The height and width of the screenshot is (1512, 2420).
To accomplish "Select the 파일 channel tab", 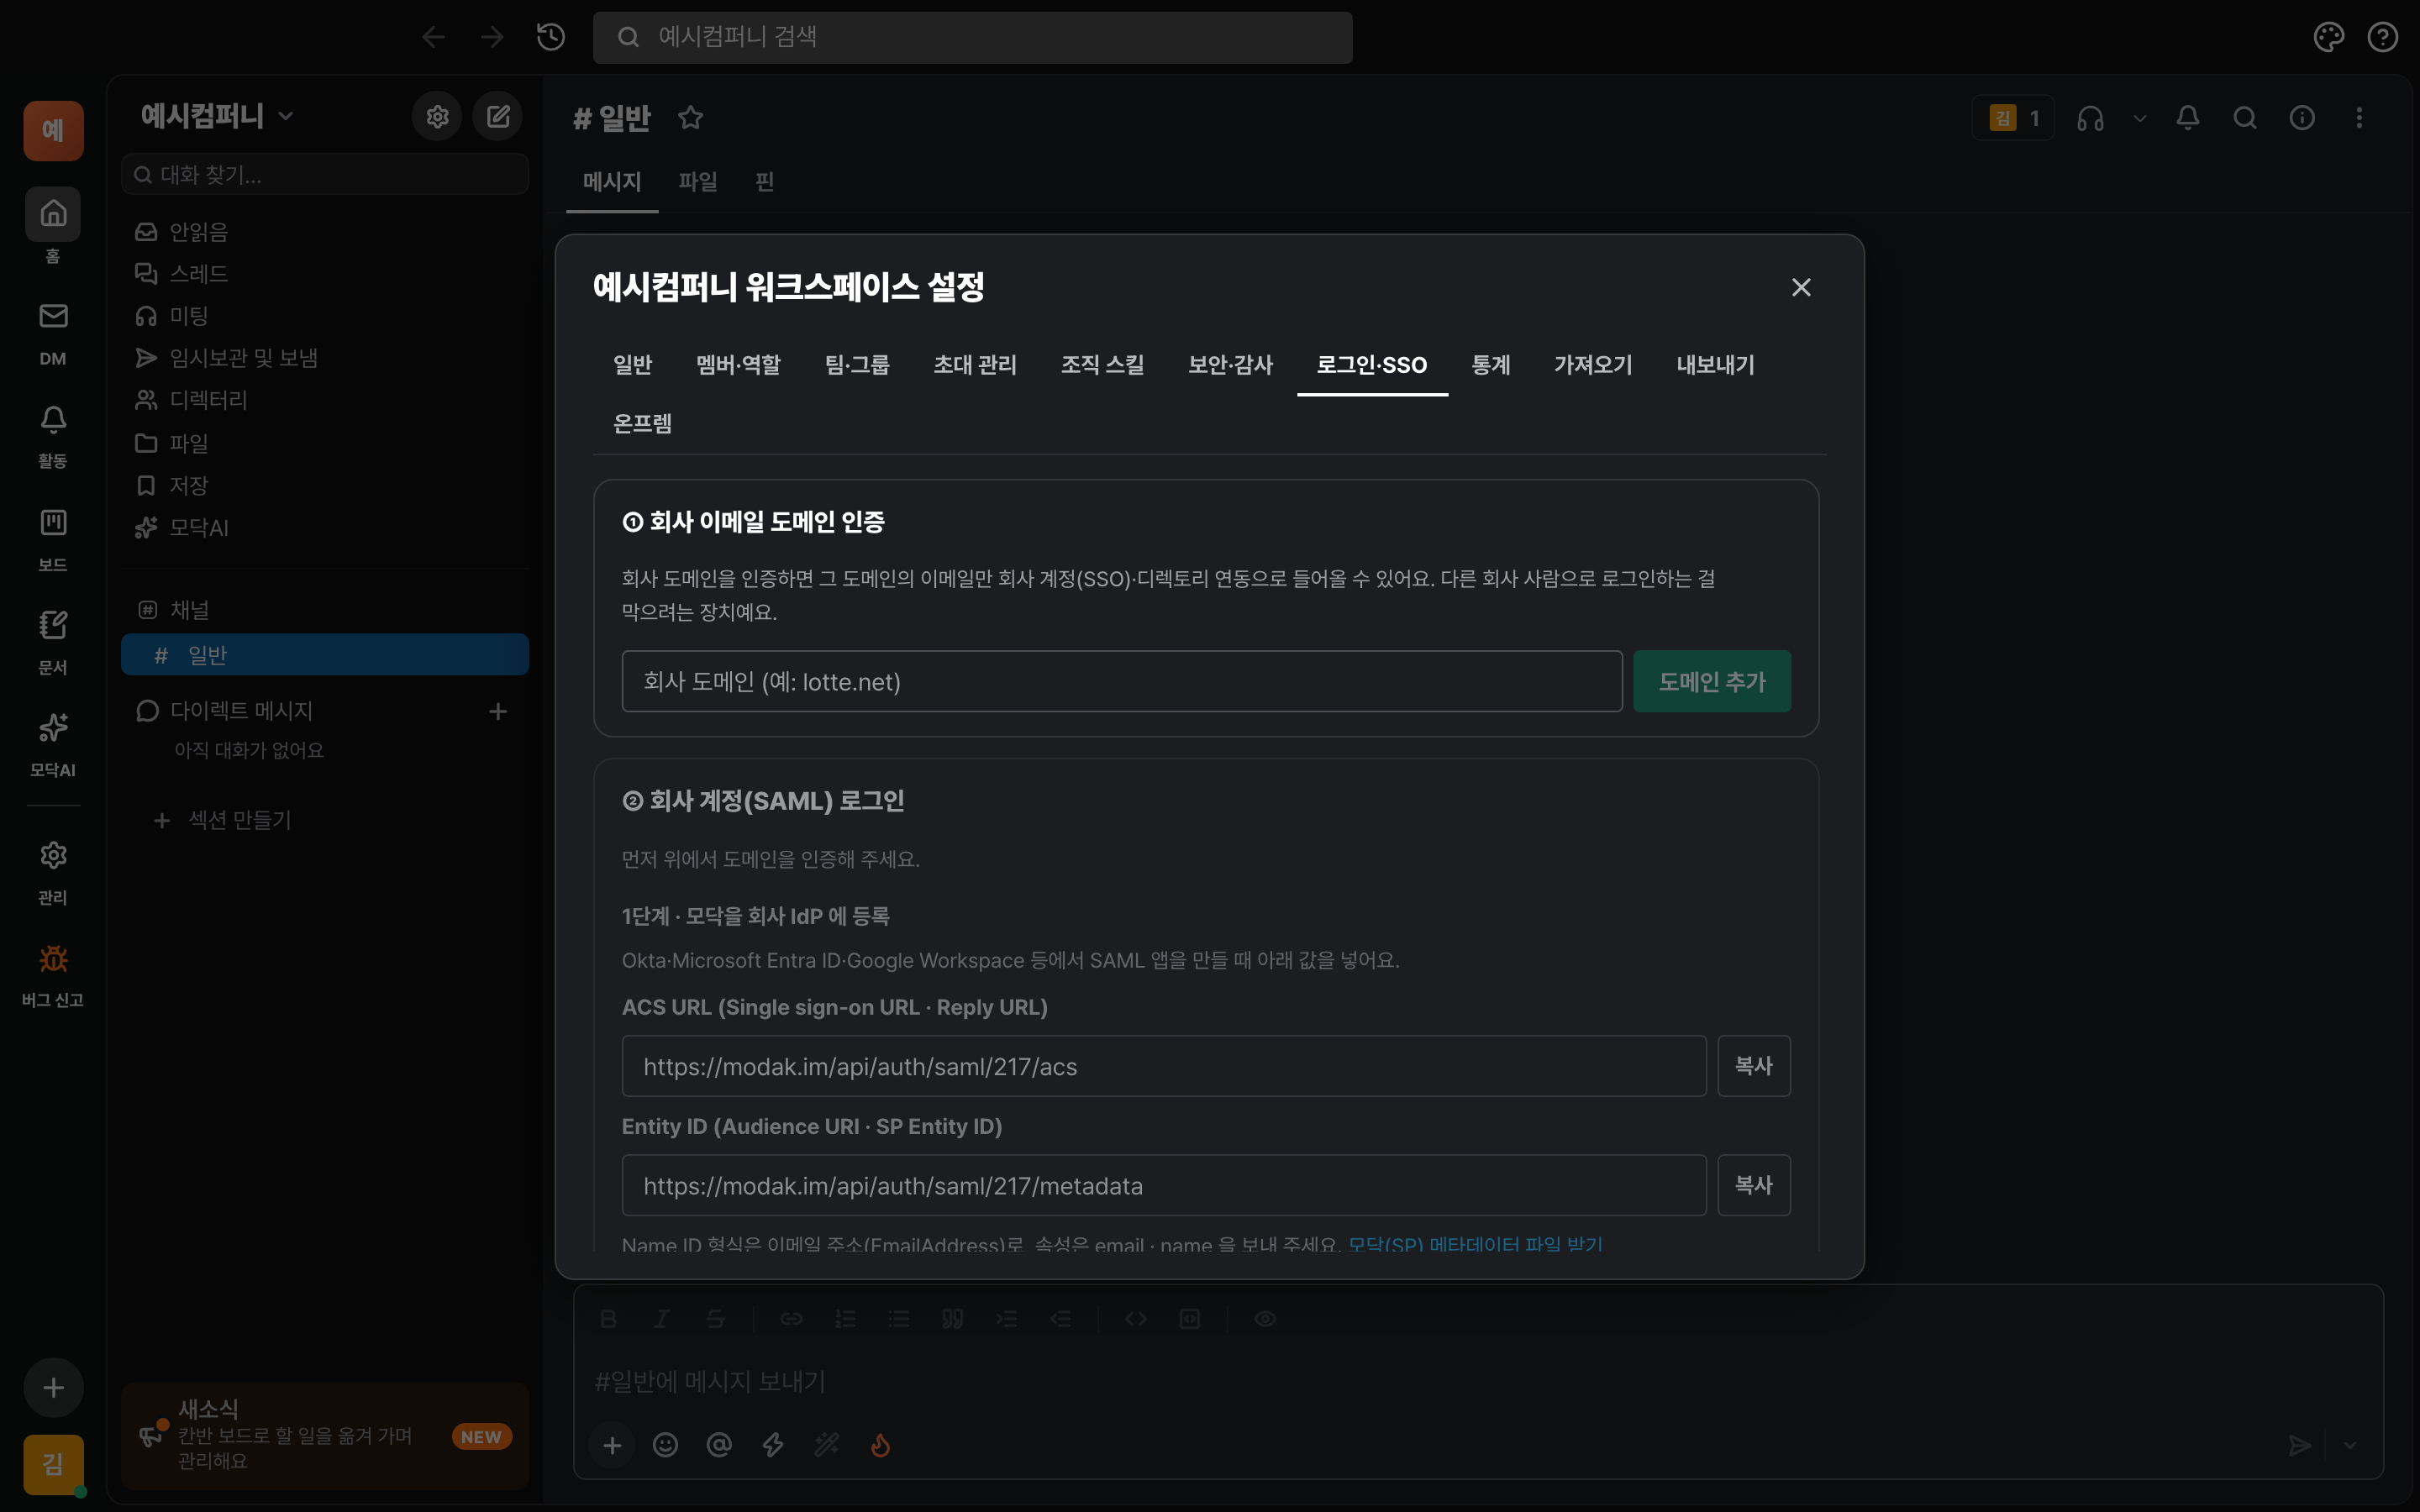I will pyautogui.click(x=697, y=182).
